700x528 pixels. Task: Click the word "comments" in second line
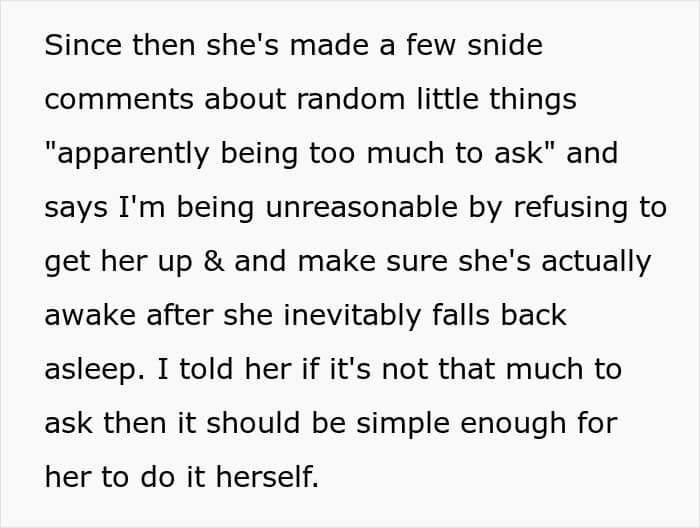click(x=119, y=100)
